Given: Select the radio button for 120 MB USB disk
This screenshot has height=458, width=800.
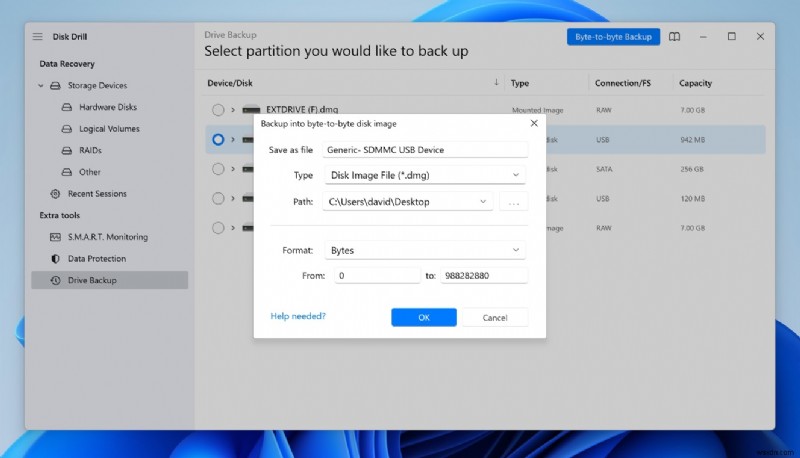Looking at the screenshot, I should click(x=218, y=198).
